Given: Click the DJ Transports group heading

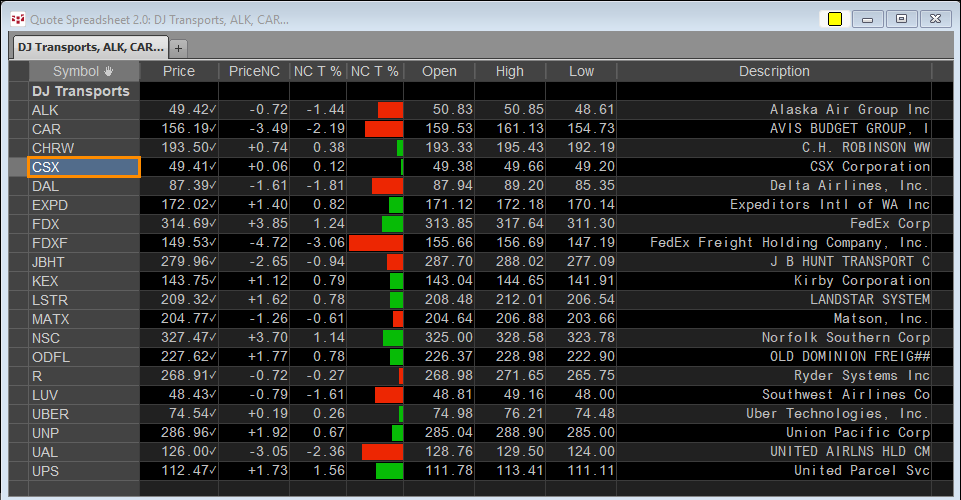Looking at the screenshot, I should tap(81, 91).
